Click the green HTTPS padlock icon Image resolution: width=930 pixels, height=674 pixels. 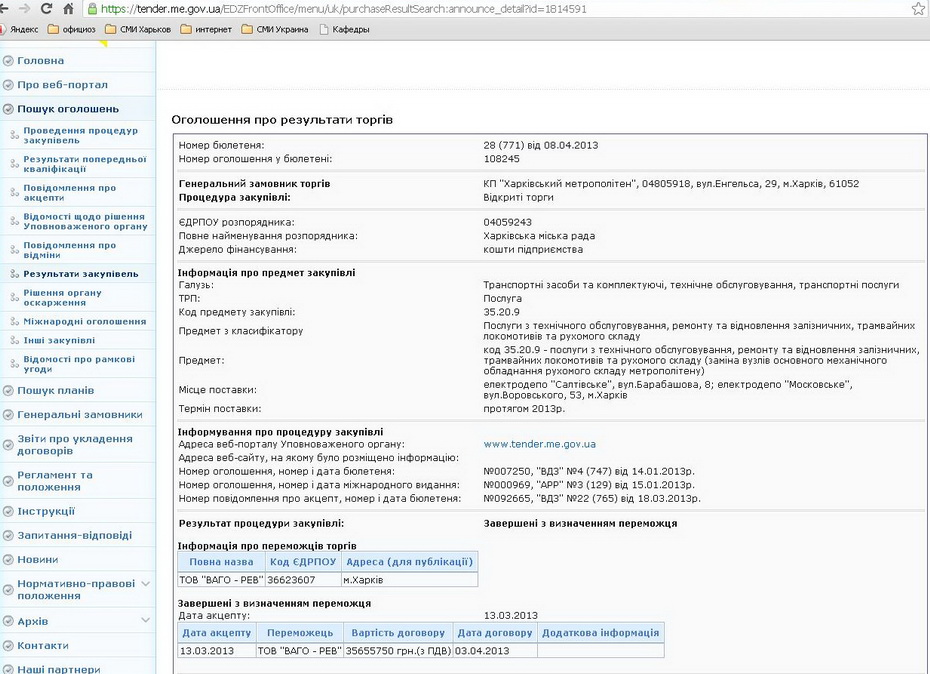pyautogui.click(x=92, y=9)
